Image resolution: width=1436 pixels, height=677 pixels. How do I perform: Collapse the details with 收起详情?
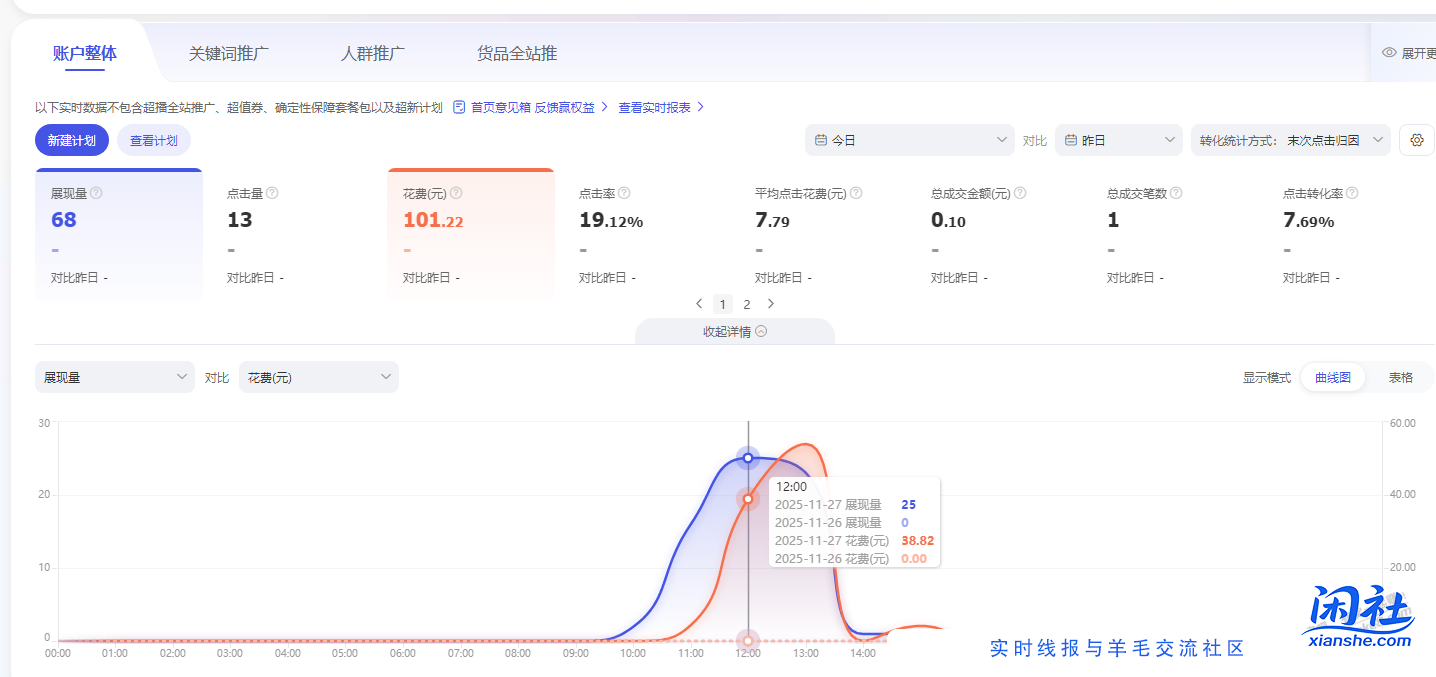[735, 330]
